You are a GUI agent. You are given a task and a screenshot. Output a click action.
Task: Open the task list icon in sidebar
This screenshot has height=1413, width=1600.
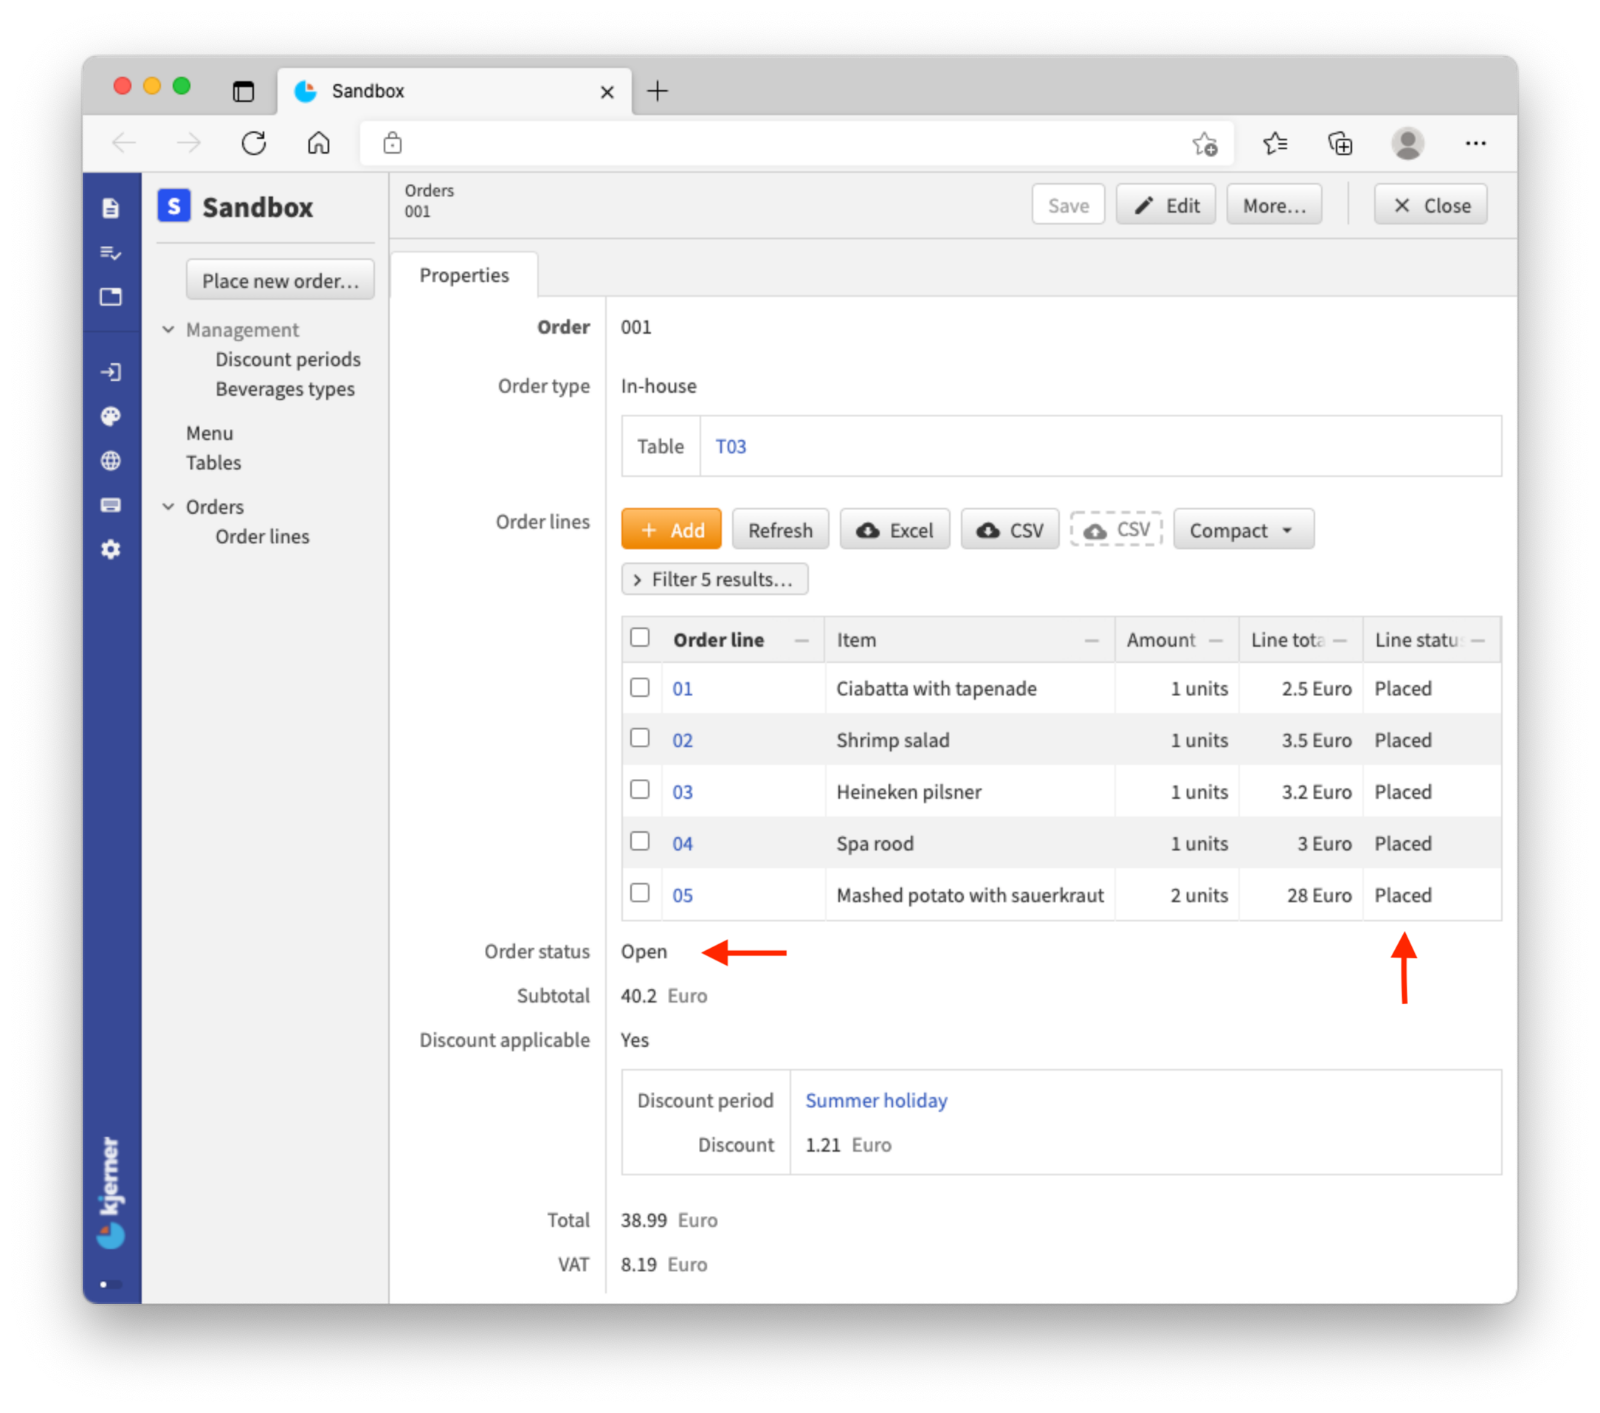[111, 253]
